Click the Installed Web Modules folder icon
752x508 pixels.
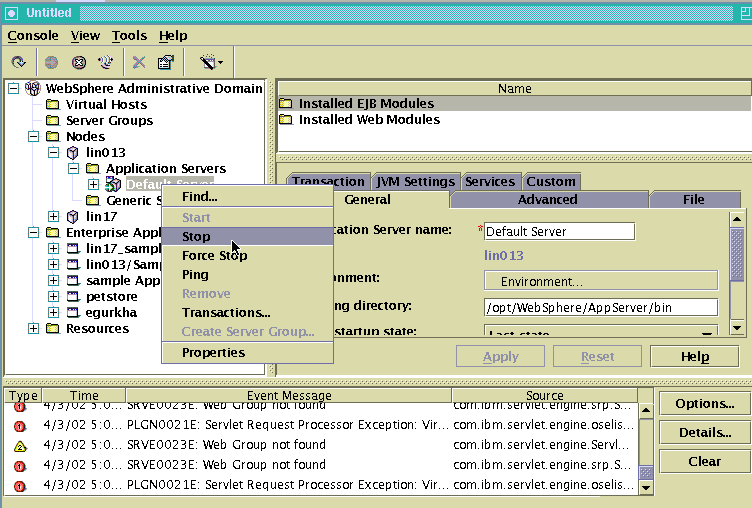point(286,119)
